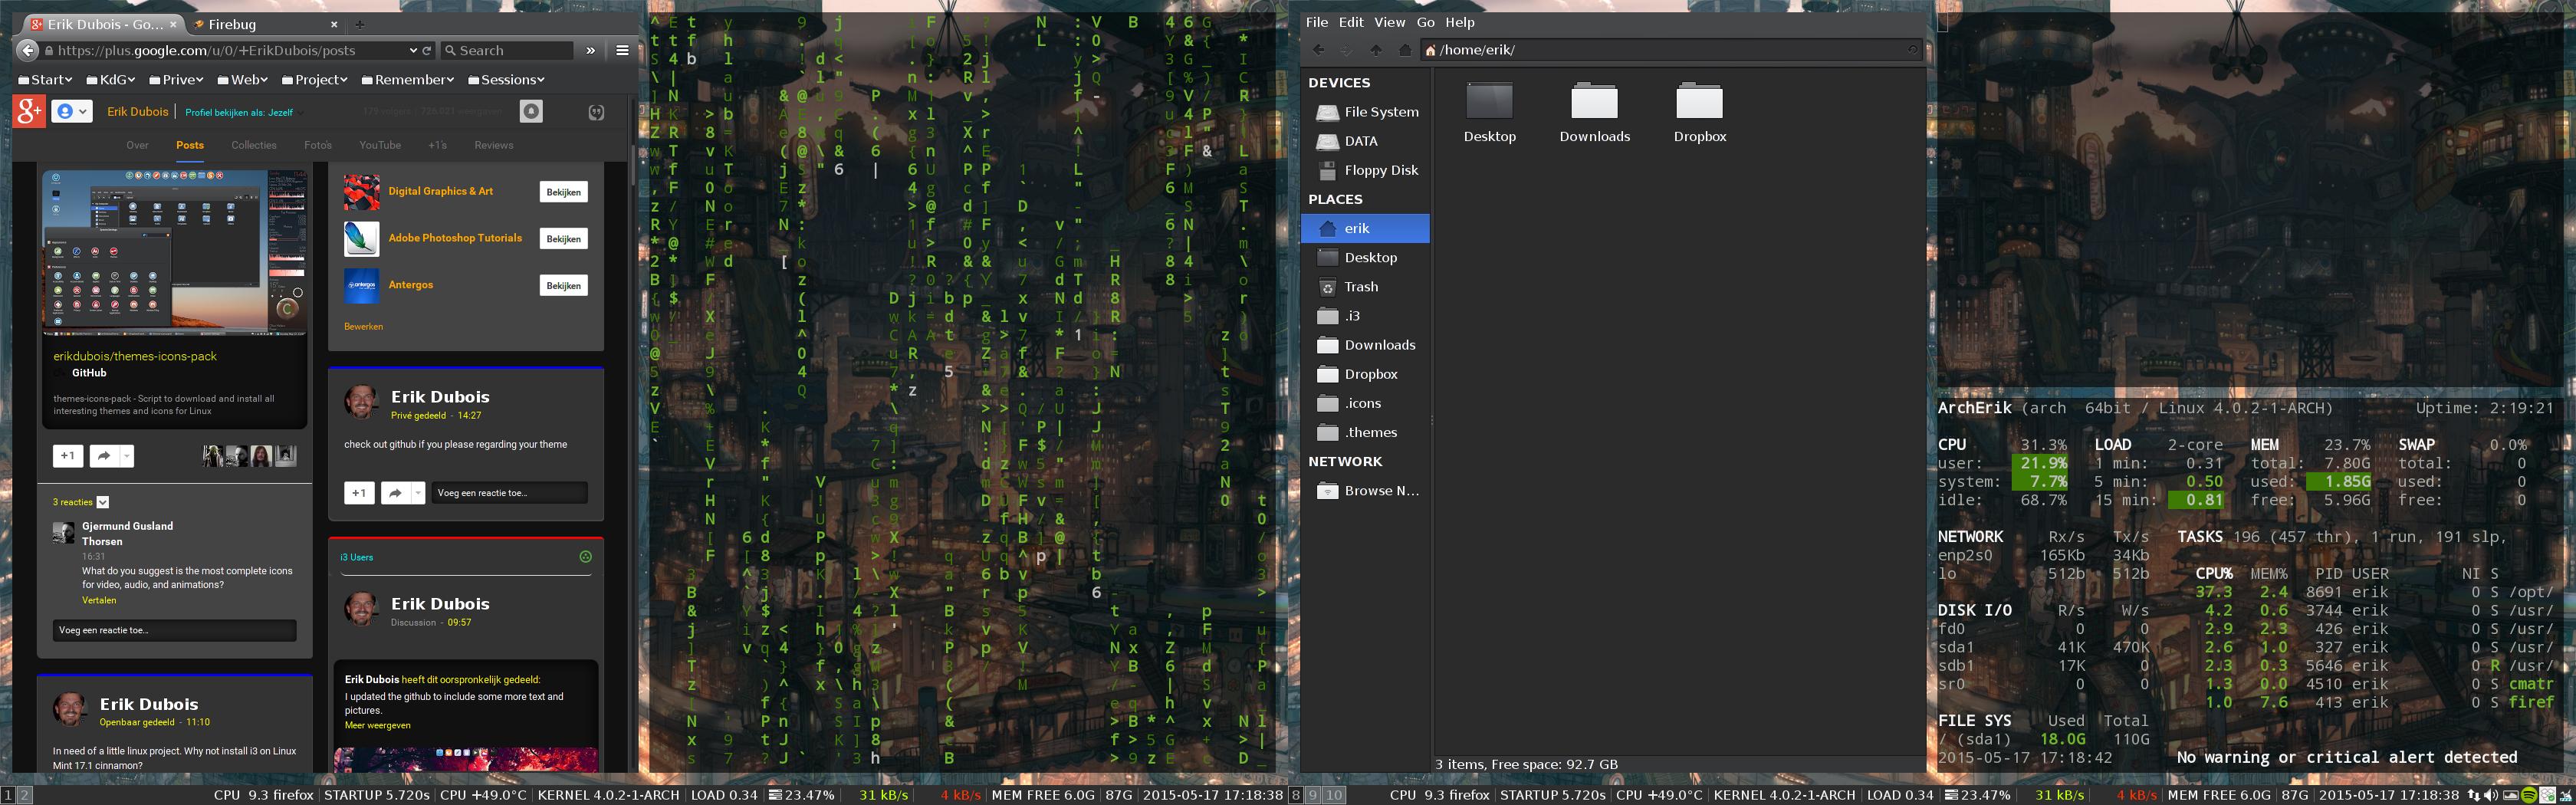Open the Start bookmarks folder dropdown
The width and height of the screenshot is (2576, 805).
(45, 80)
